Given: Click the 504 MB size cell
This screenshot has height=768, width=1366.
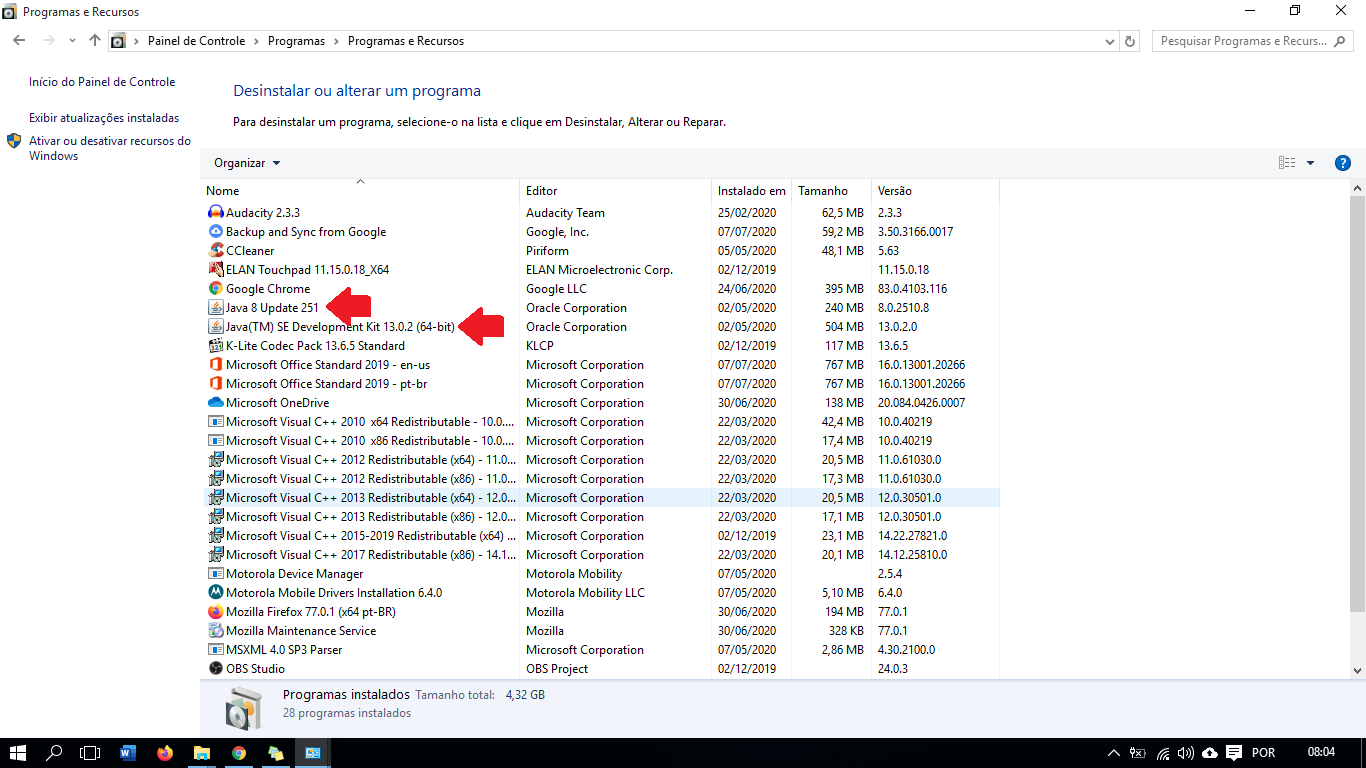Looking at the screenshot, I should 843,326.
